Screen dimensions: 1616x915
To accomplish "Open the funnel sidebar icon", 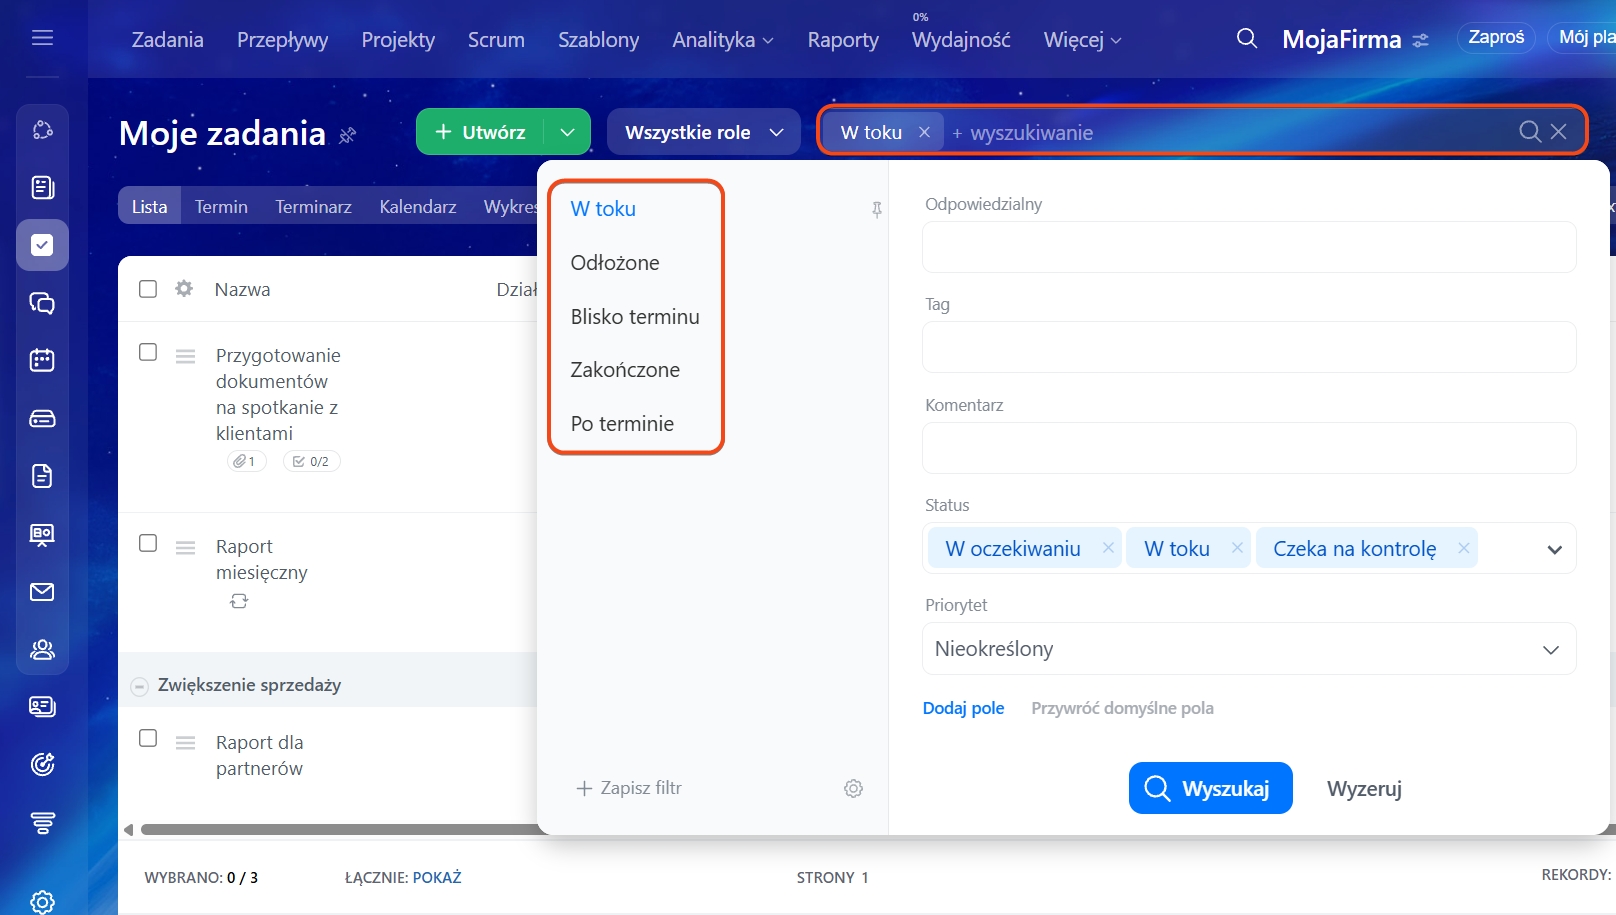I will [42, 823].
